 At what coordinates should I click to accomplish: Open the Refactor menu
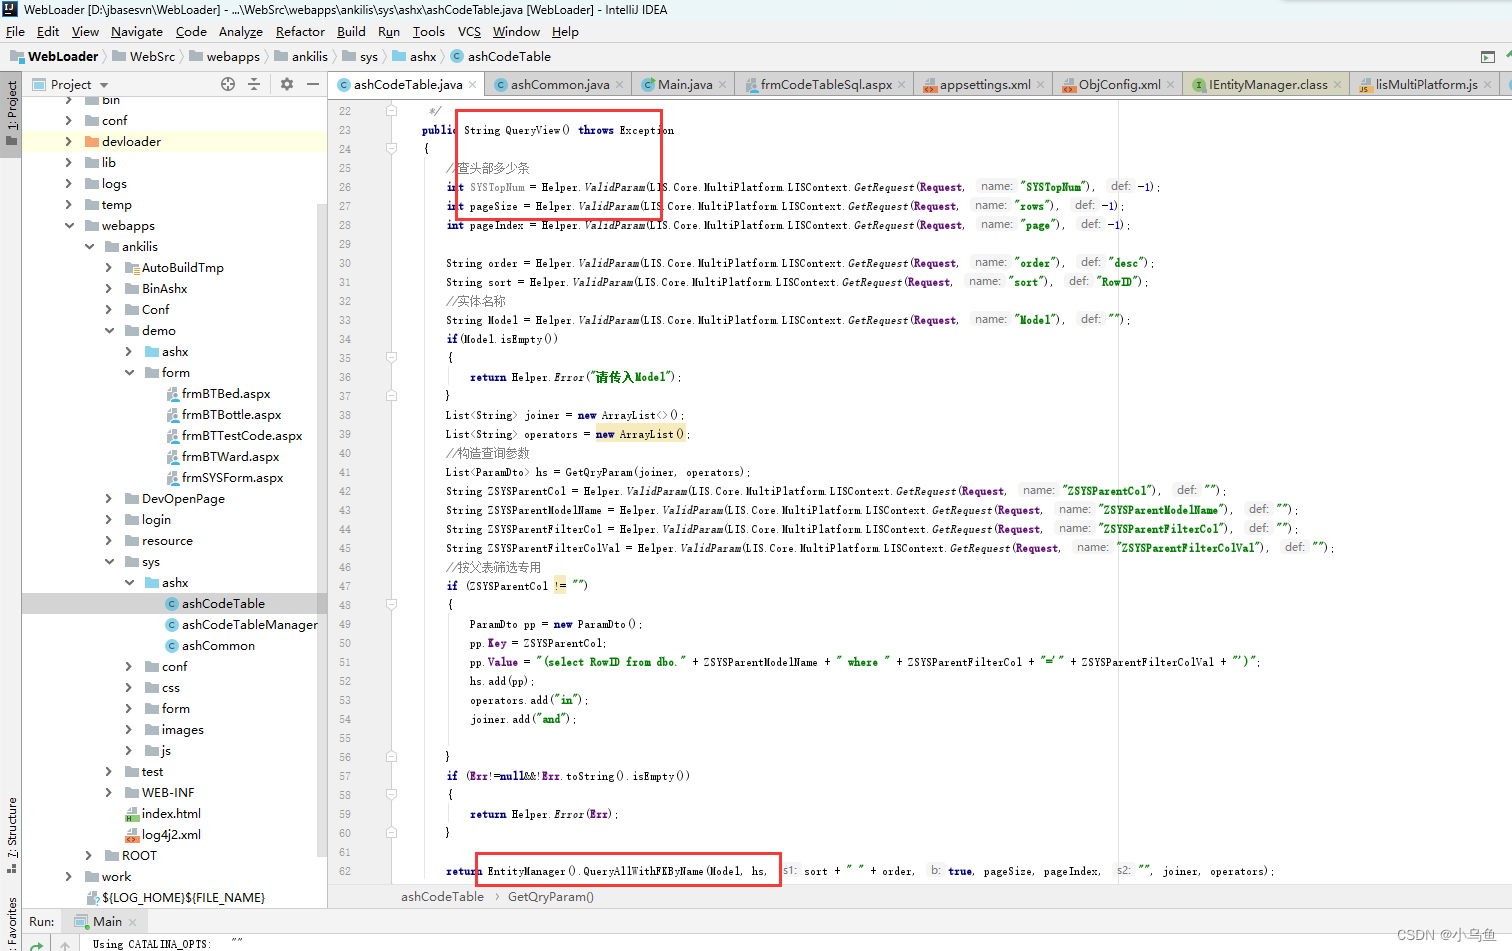[300, 32]
